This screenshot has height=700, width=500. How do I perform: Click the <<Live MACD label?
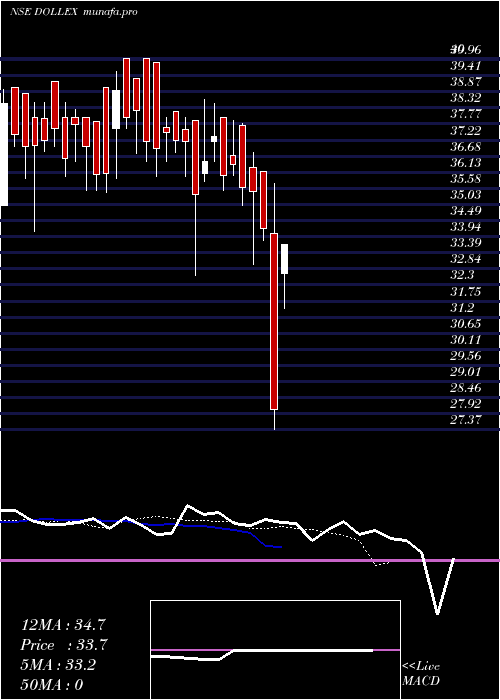(421, 674)
